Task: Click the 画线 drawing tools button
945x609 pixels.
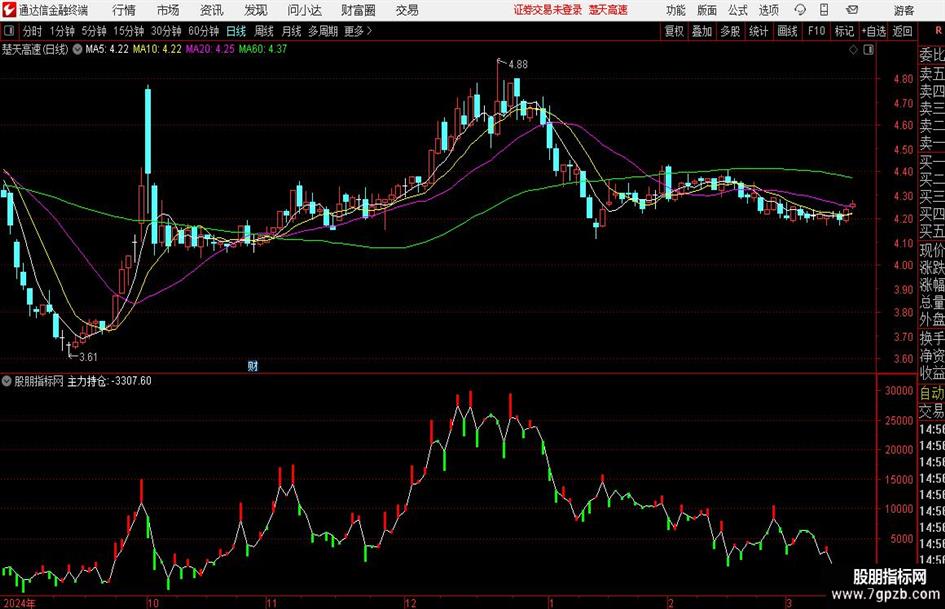Action: click(x=787, y=31)
